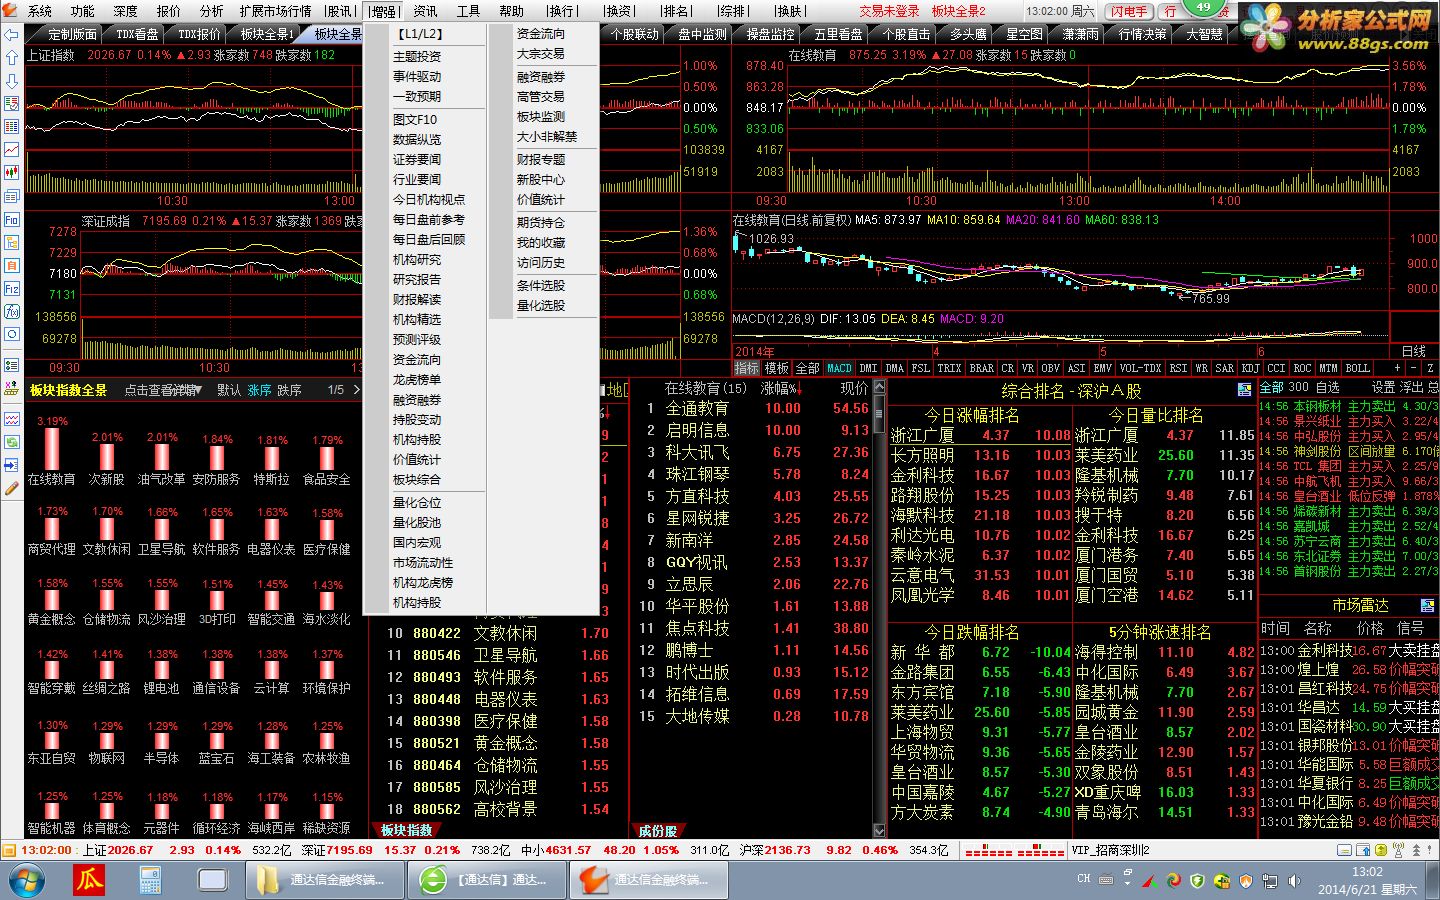Click the application logo in the menu bar

12,11
